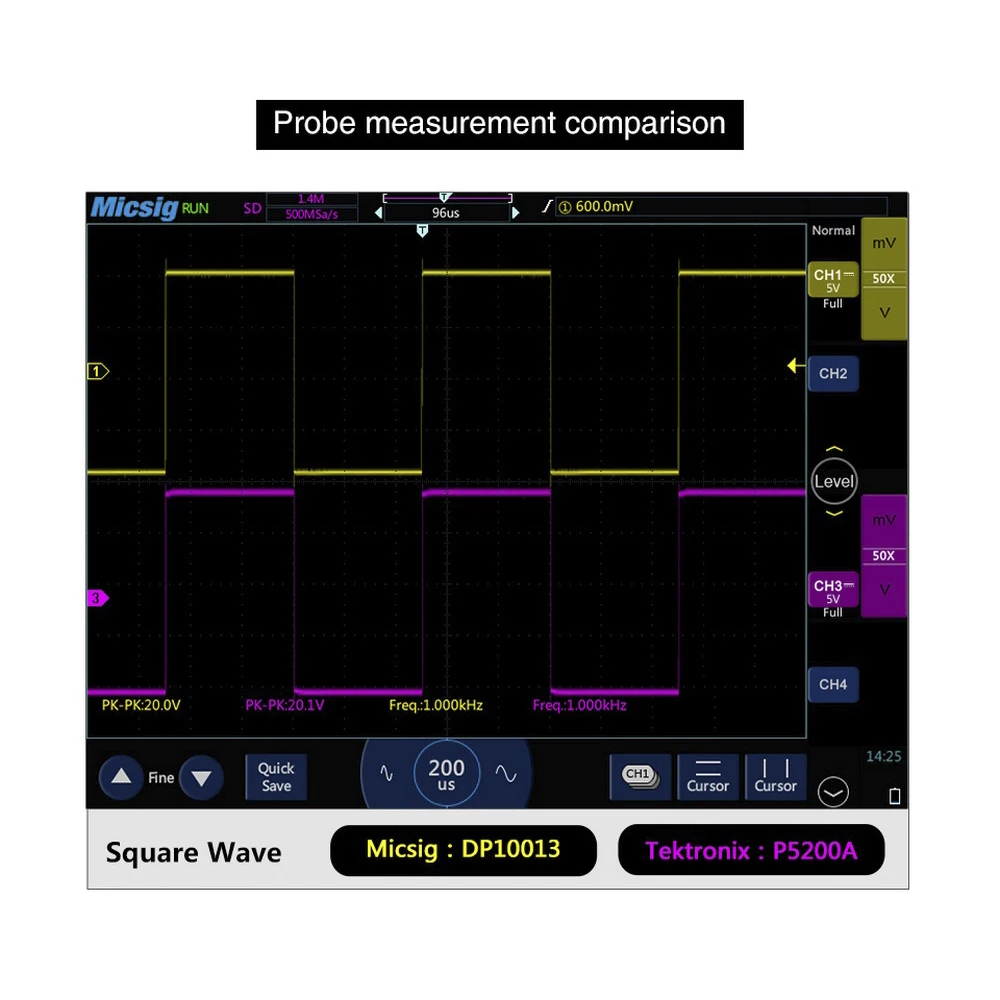The height and width of the screenshot is (1000, 1000).
Task: Click the Micsig : DP10013 label
Action: (x=464, y=850)
